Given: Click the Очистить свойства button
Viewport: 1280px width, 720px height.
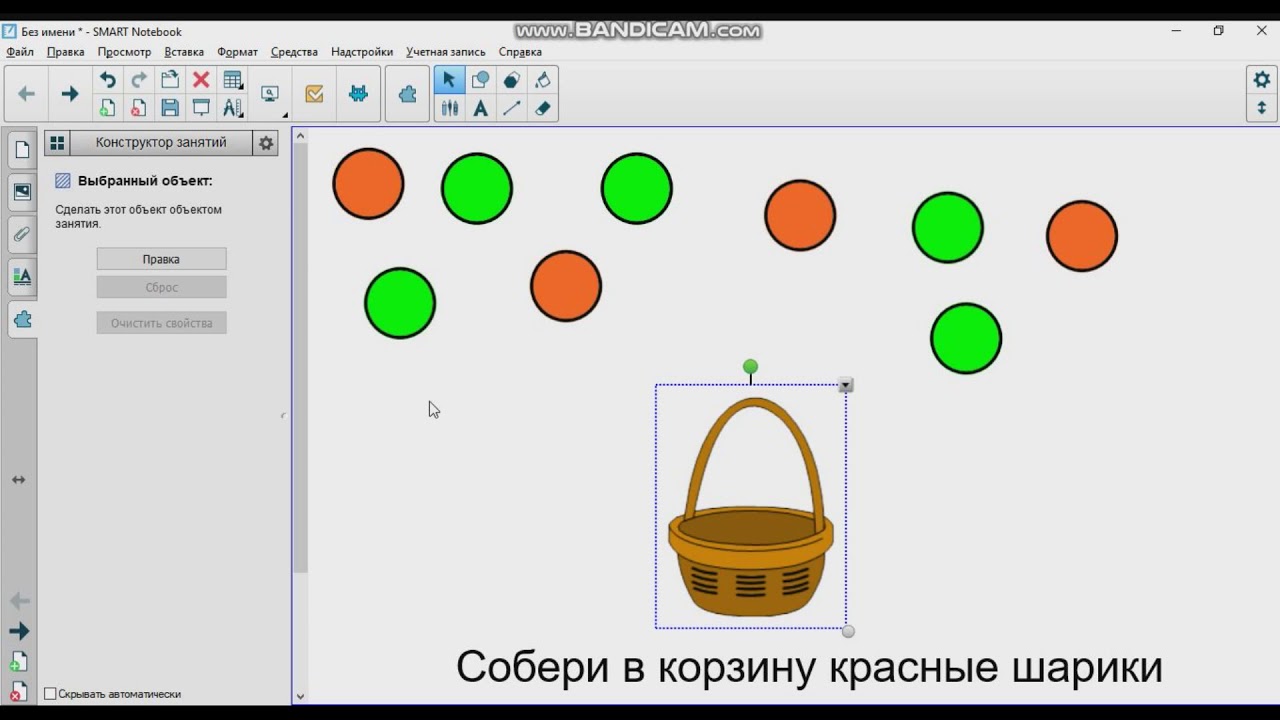Looking at the screenshot, I should coord(161,323).
